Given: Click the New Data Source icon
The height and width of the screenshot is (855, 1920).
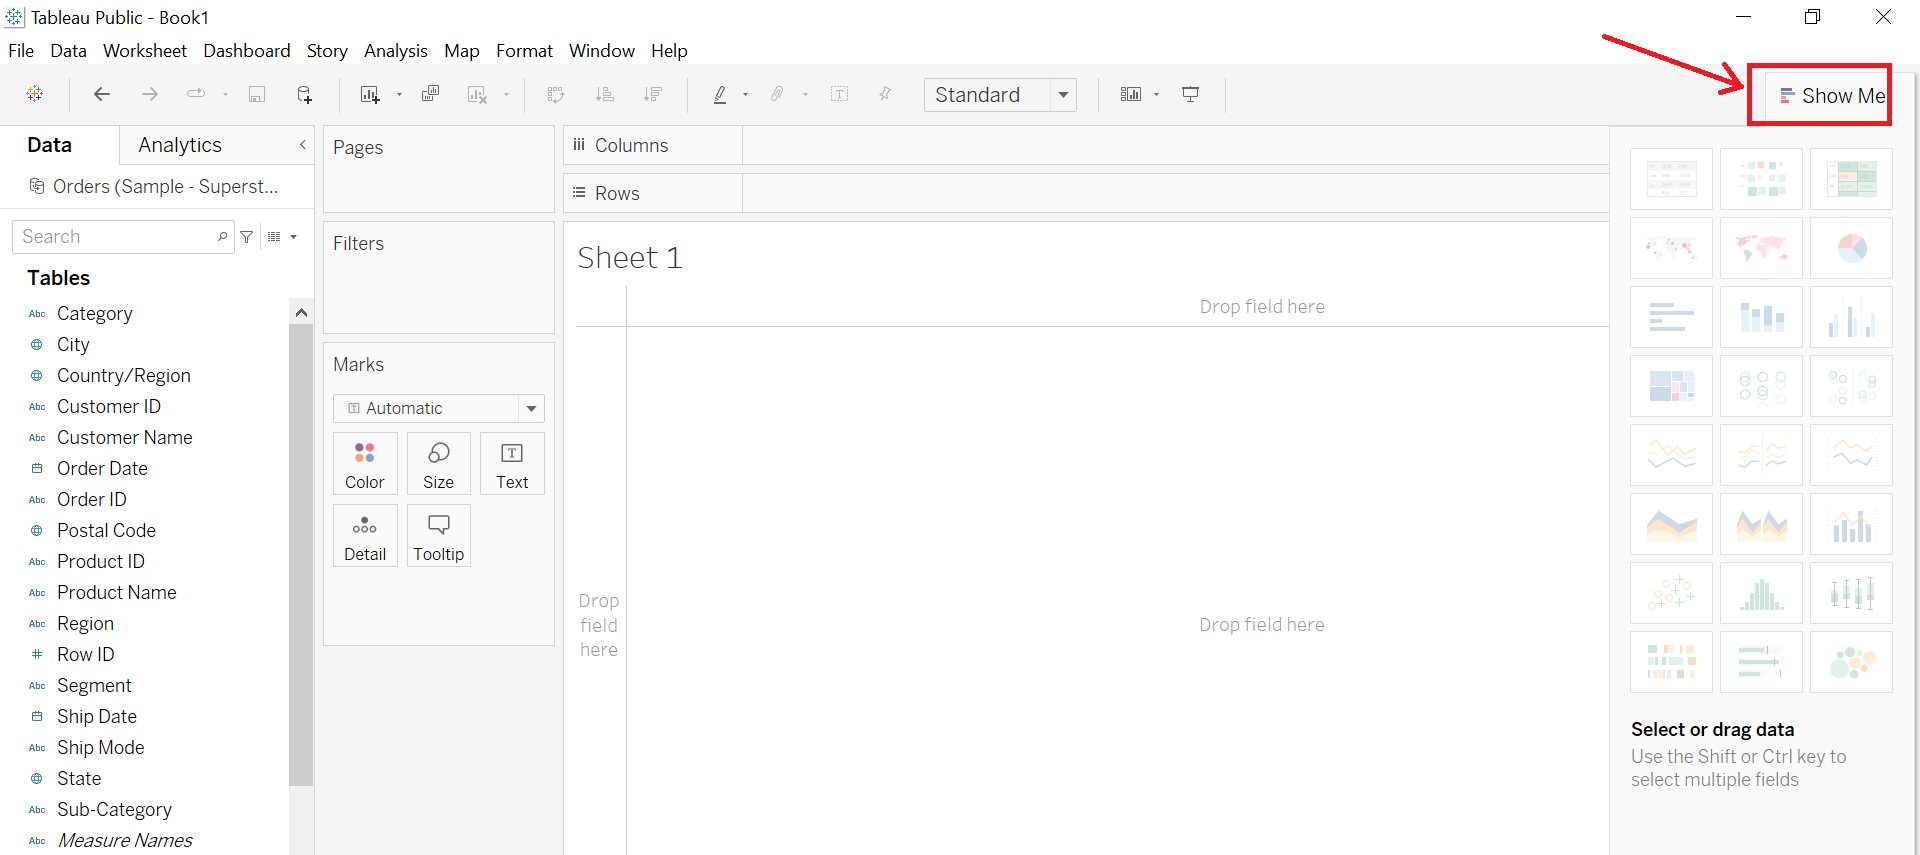Looking at the screenshot, I should 305,94.
